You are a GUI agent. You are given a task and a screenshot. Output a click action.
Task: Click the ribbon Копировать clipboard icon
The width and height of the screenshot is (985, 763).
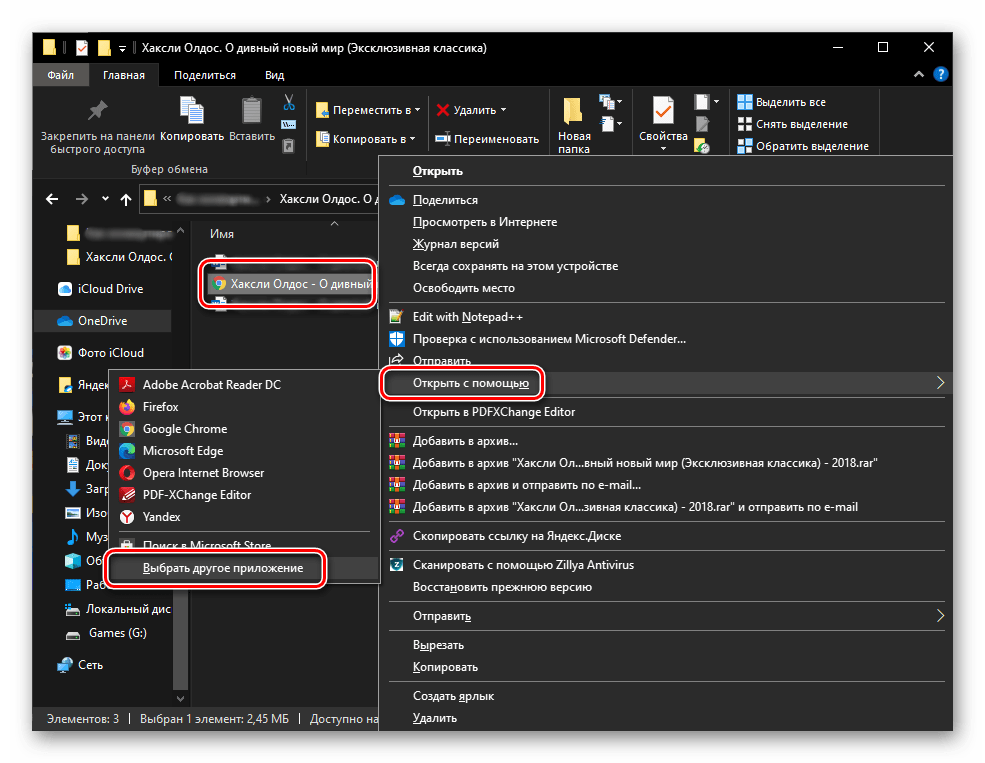tap(192, 111)
